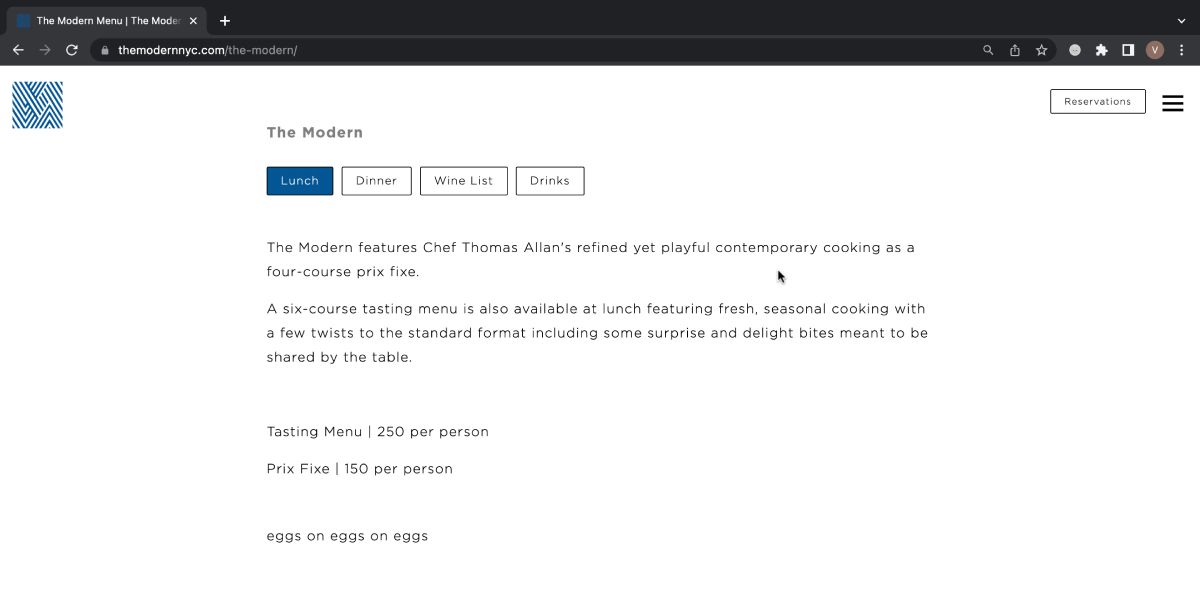Open the Drinks menu section

point(549,181)
